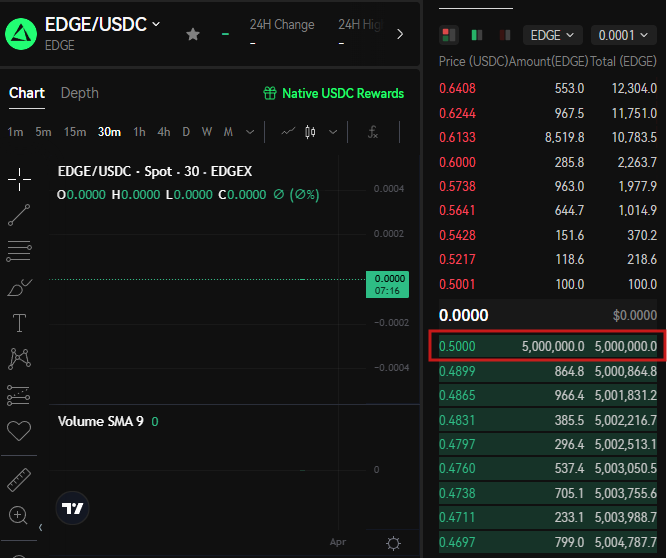Open the EDGE unit dropdown in order book

point(553,35)
